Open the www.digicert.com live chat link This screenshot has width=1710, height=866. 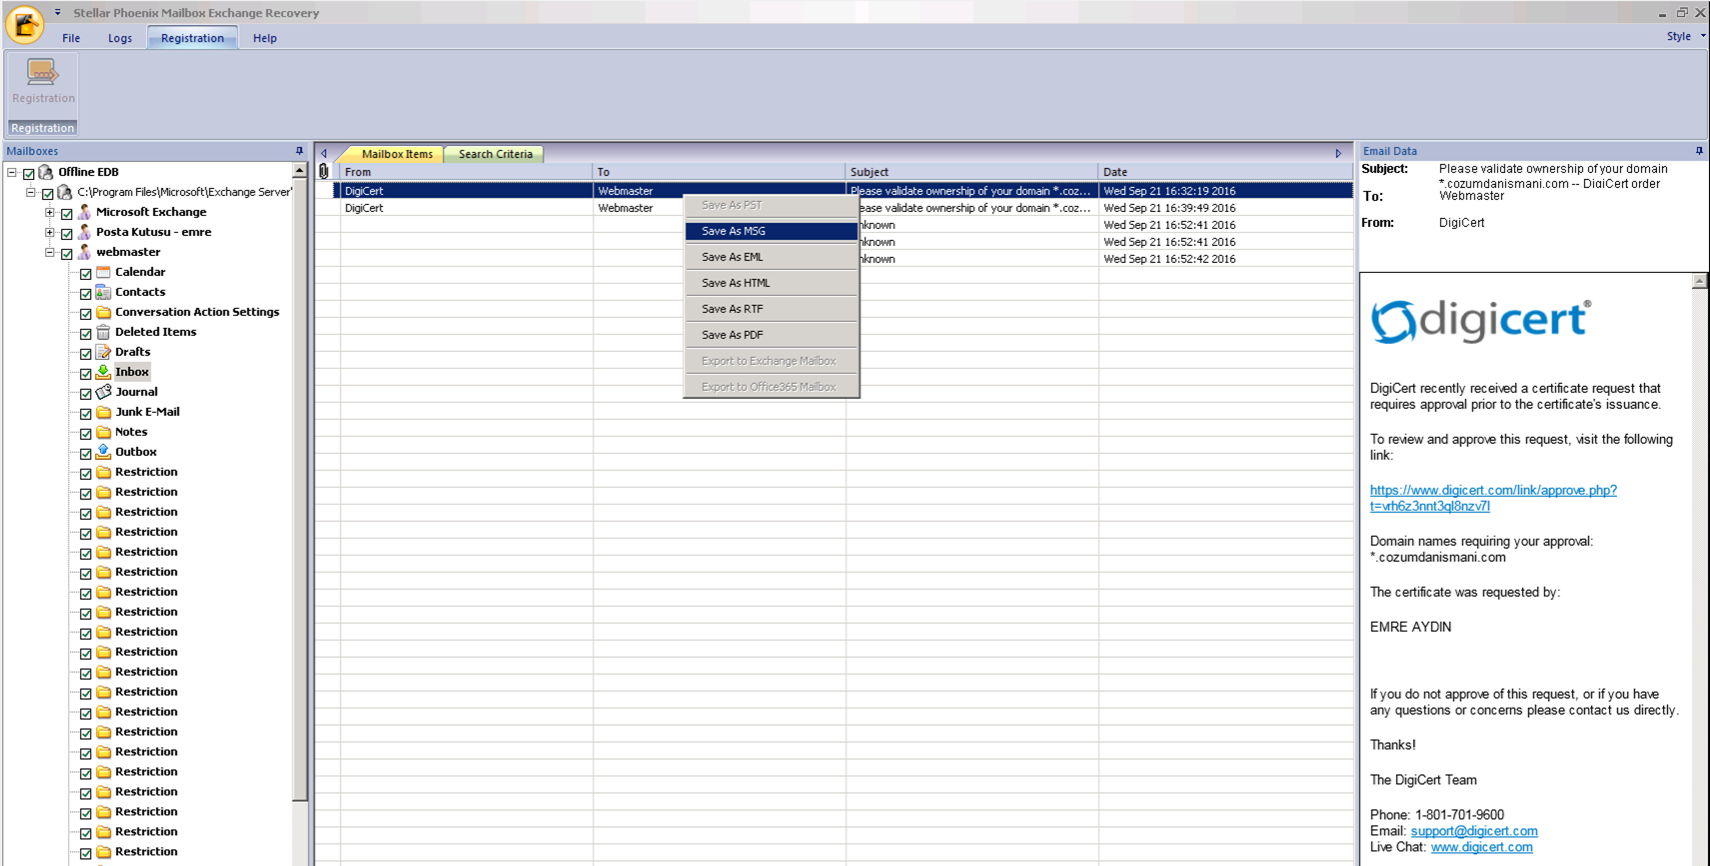point(1481,847)
